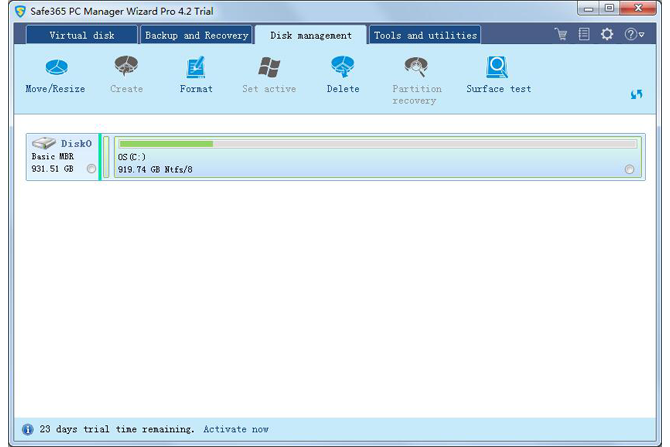
Task: Open the shopping cart purchase icon
Action: (x=561, y=34)
